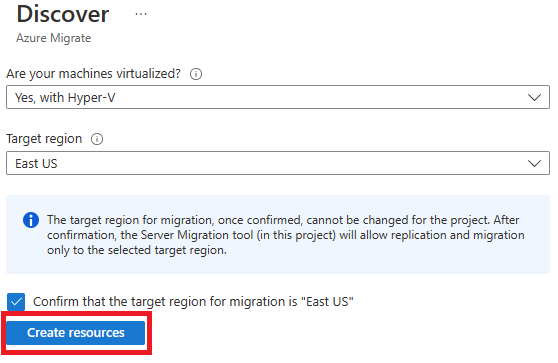Viewport: 558px width, 363px height.
Task: Click the blue info icon in banner
Action: coord(31,220)
